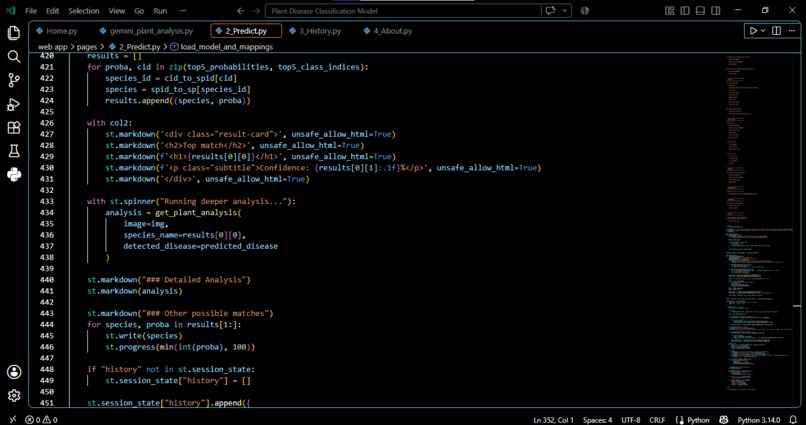The width and height of the screenshot is (806, 425).
Task: Click '### Detailed Analysis' string on line 440
Action: click(192, 280)
